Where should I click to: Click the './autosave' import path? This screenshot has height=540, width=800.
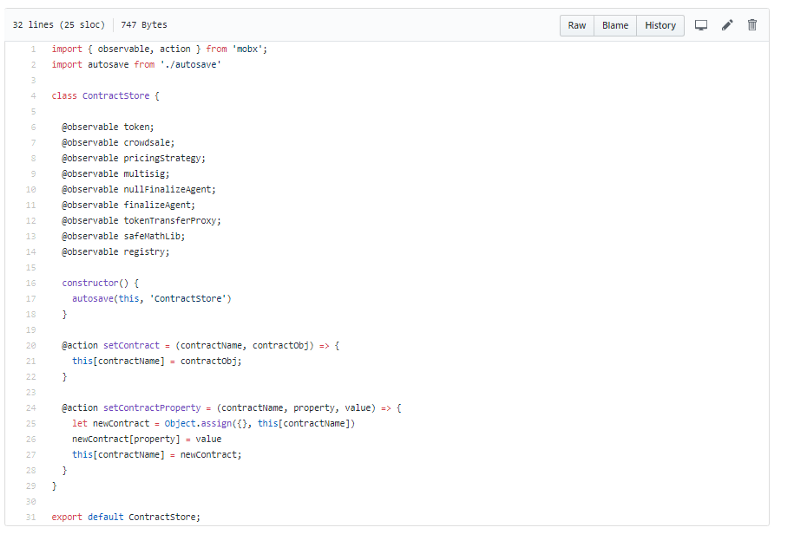pos(190,65)
